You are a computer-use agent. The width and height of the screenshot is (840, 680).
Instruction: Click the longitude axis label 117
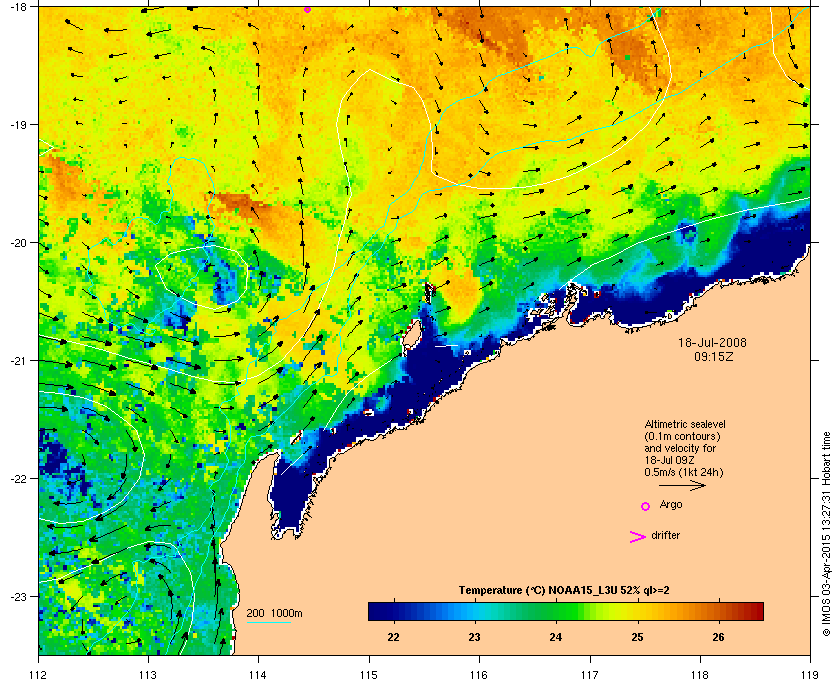pos(590,674)
